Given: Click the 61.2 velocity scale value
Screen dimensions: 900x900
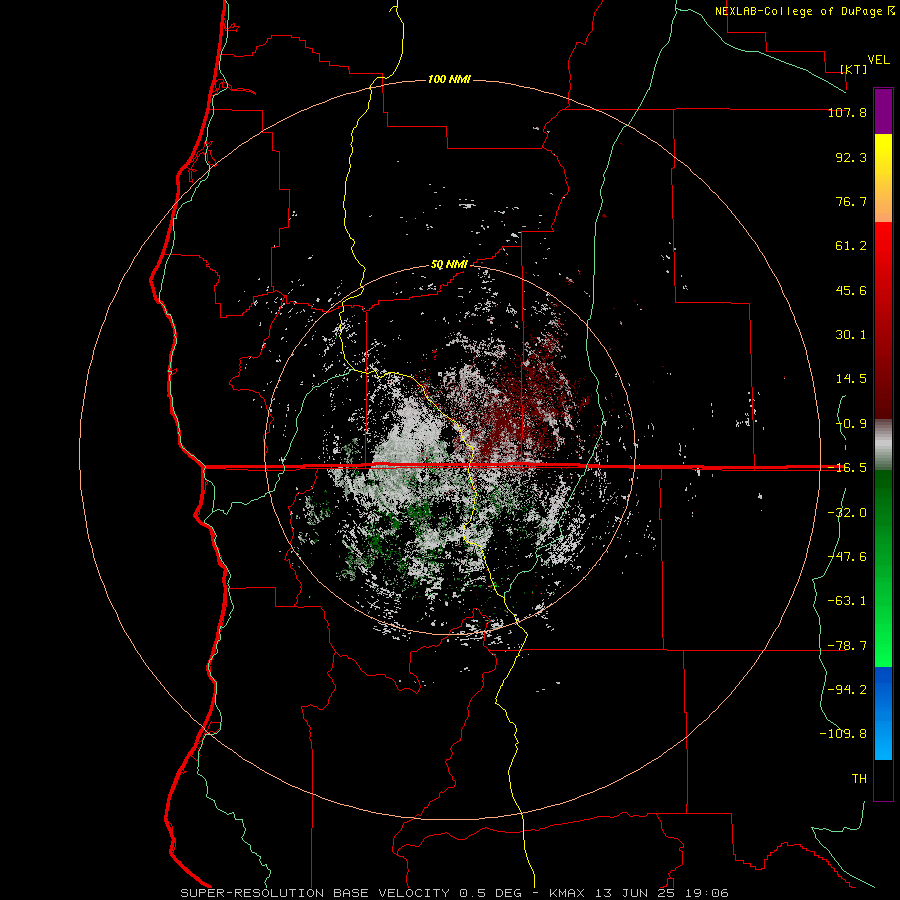Looking at the screenshot, I should (851, 246).
